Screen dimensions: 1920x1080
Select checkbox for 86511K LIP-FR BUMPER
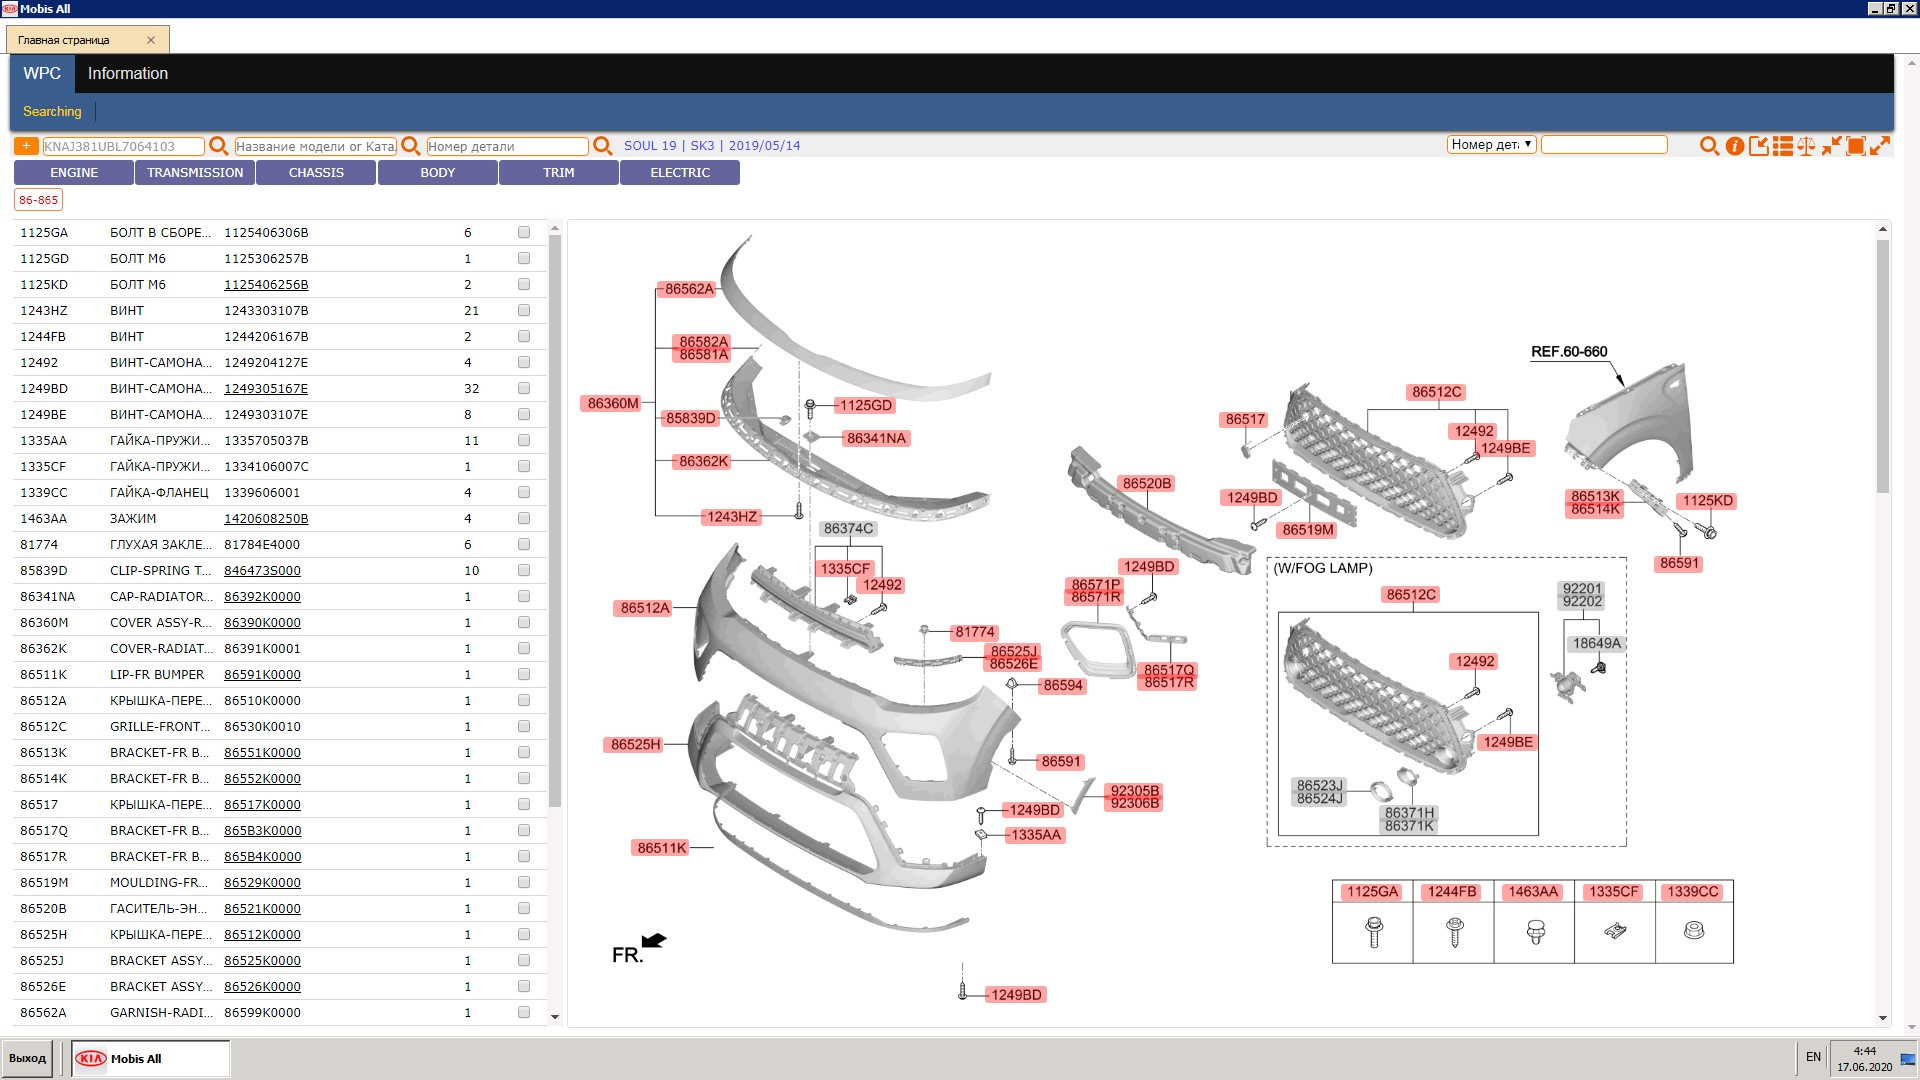pos(523,674)
